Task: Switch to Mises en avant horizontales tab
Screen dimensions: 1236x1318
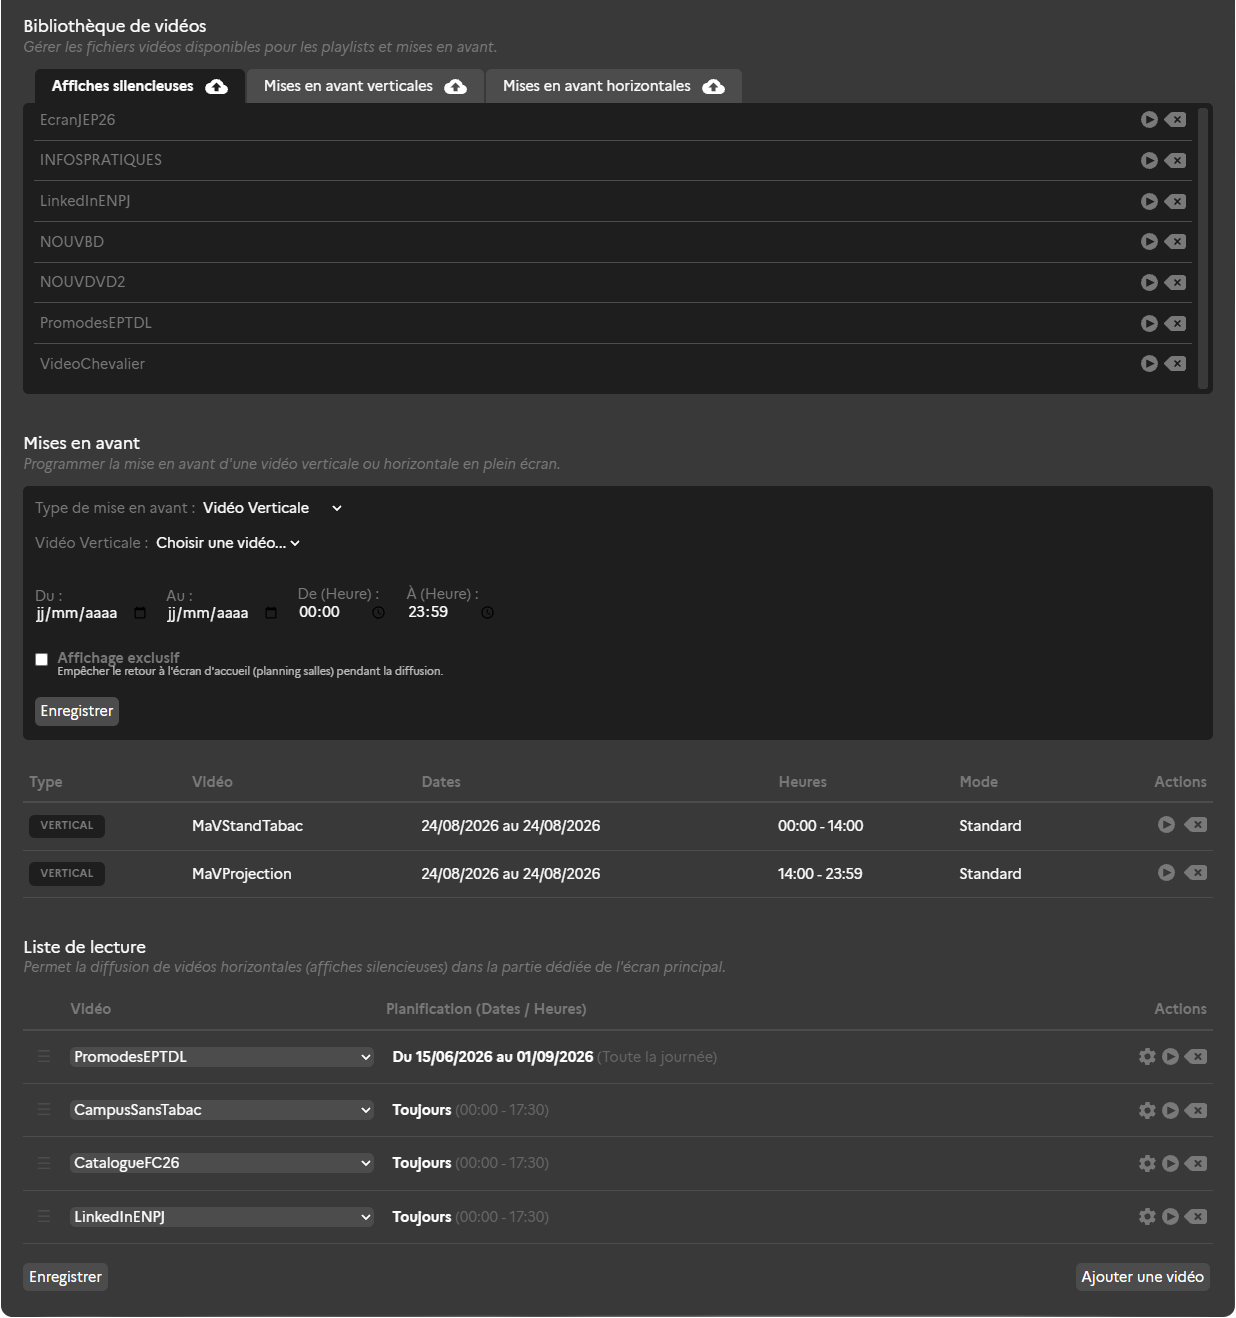Action: pos(613,86)
